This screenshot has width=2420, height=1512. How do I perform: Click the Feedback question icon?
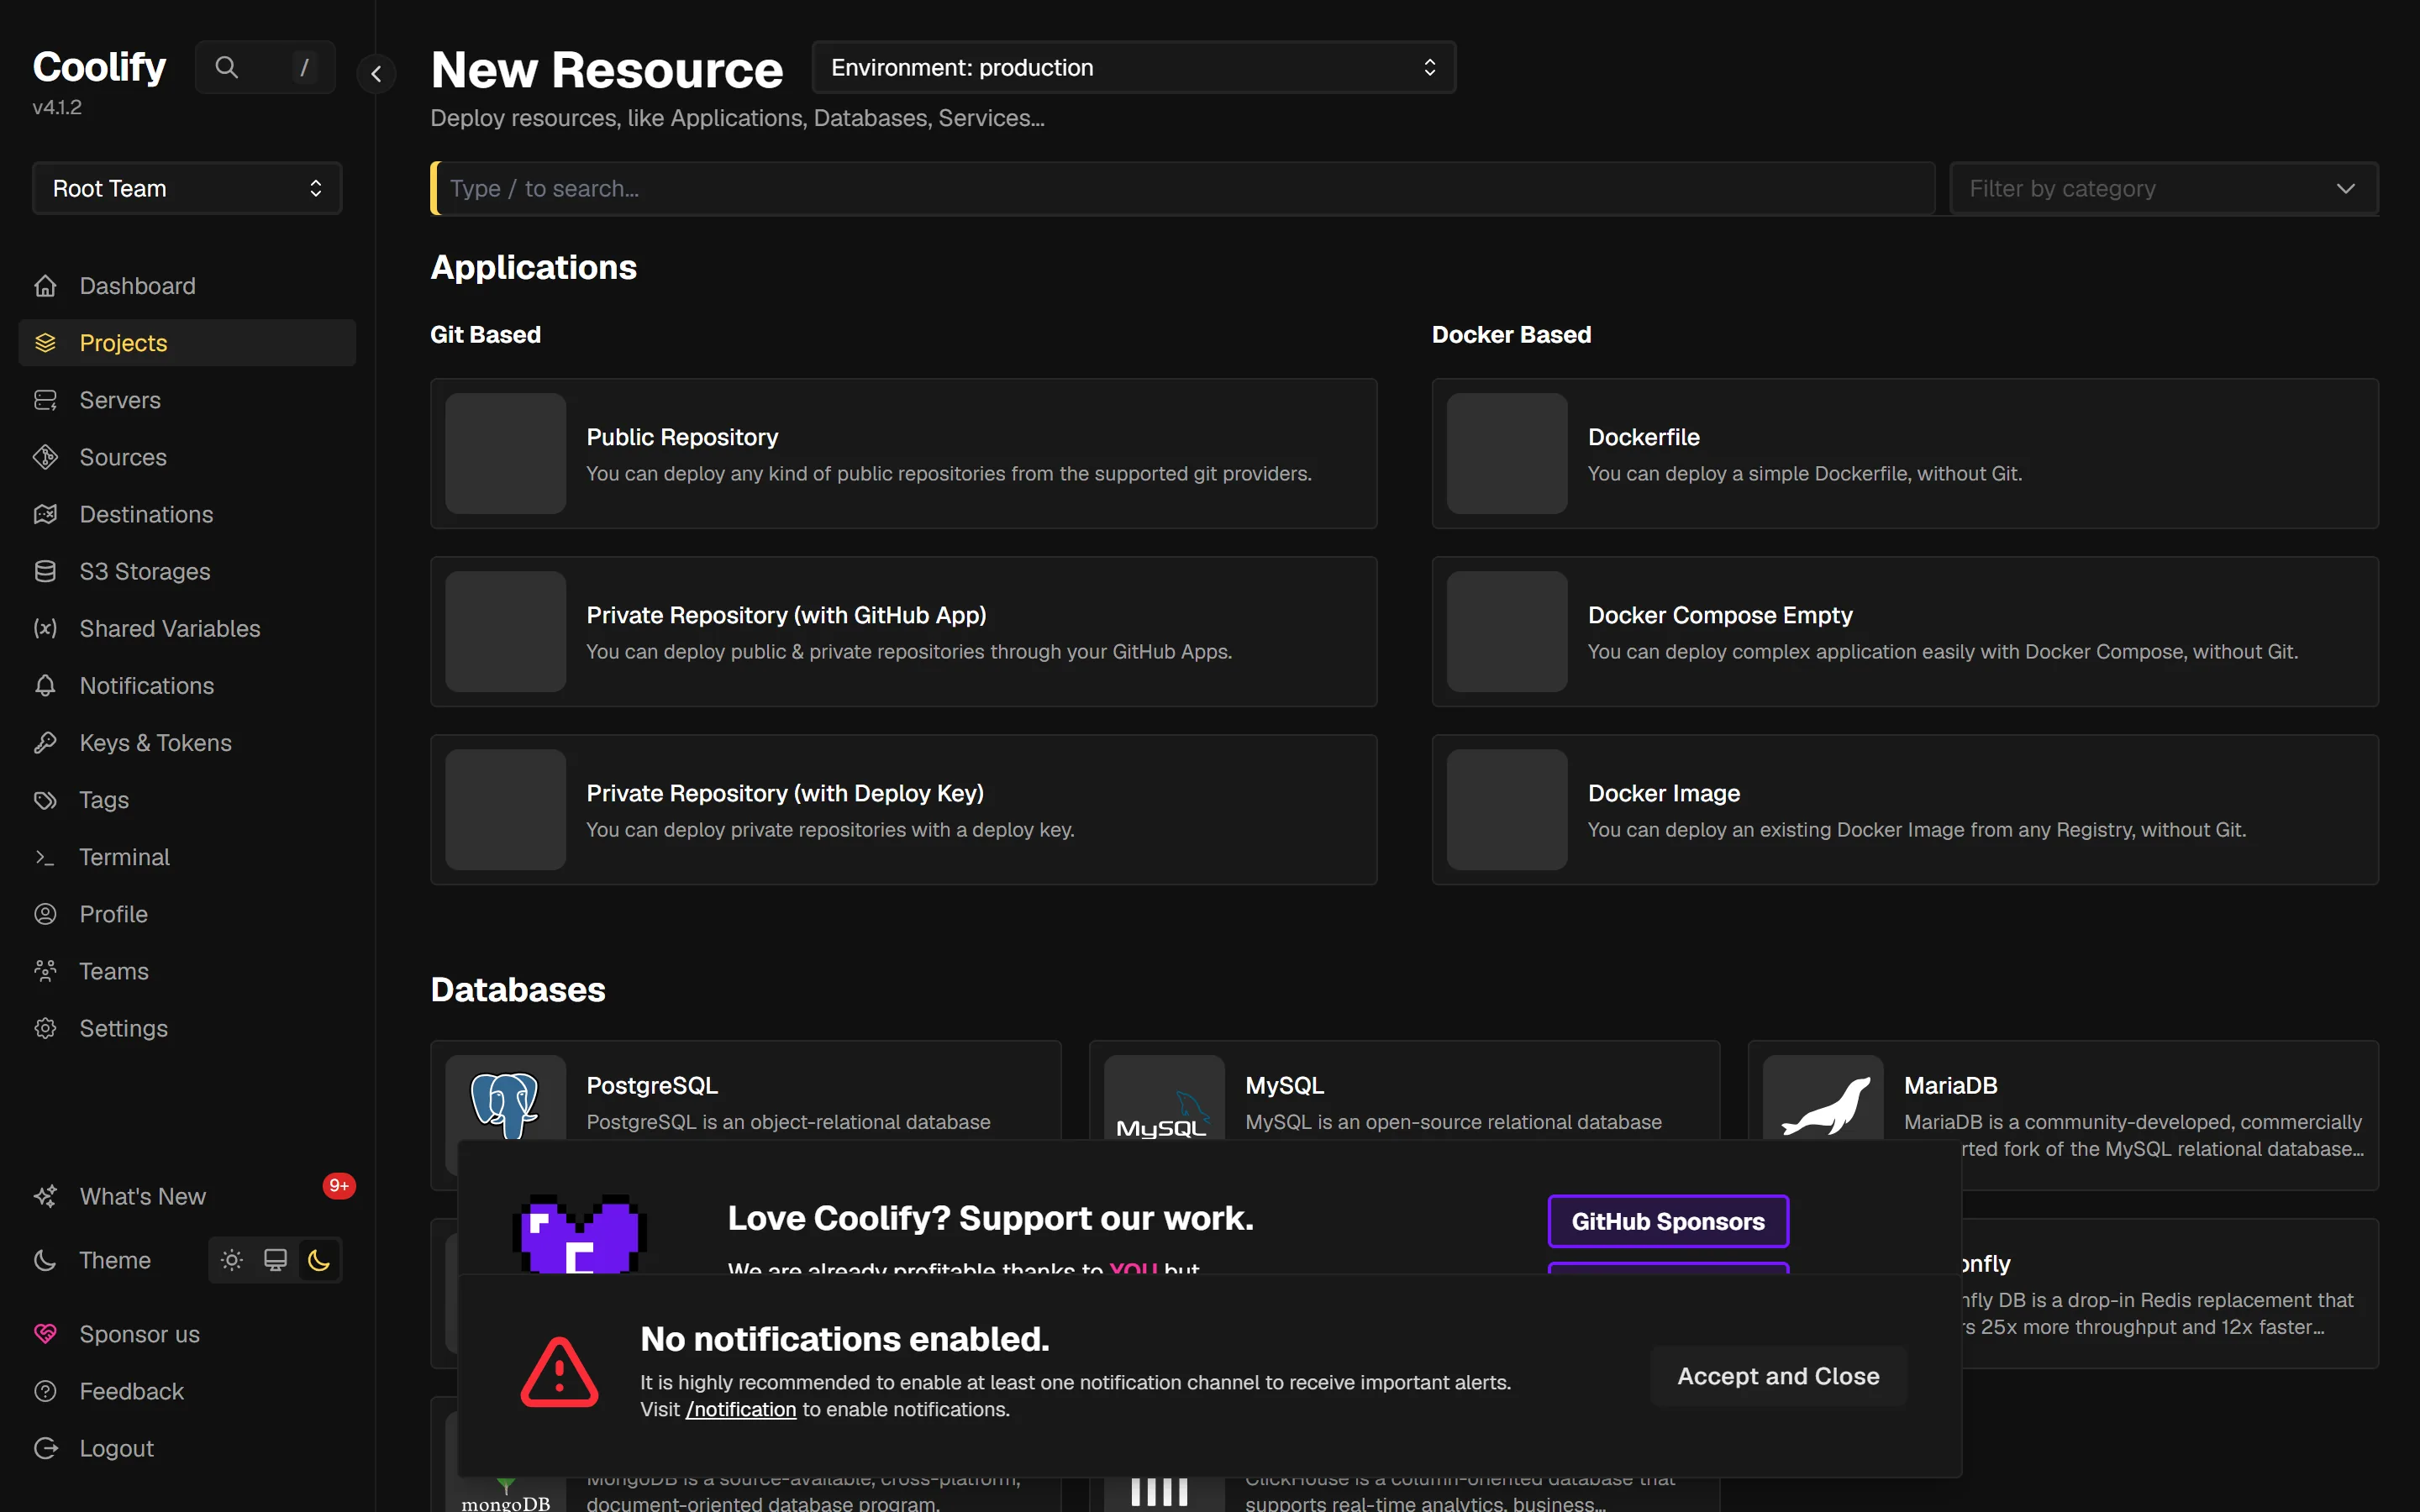tap(45, 1391)
